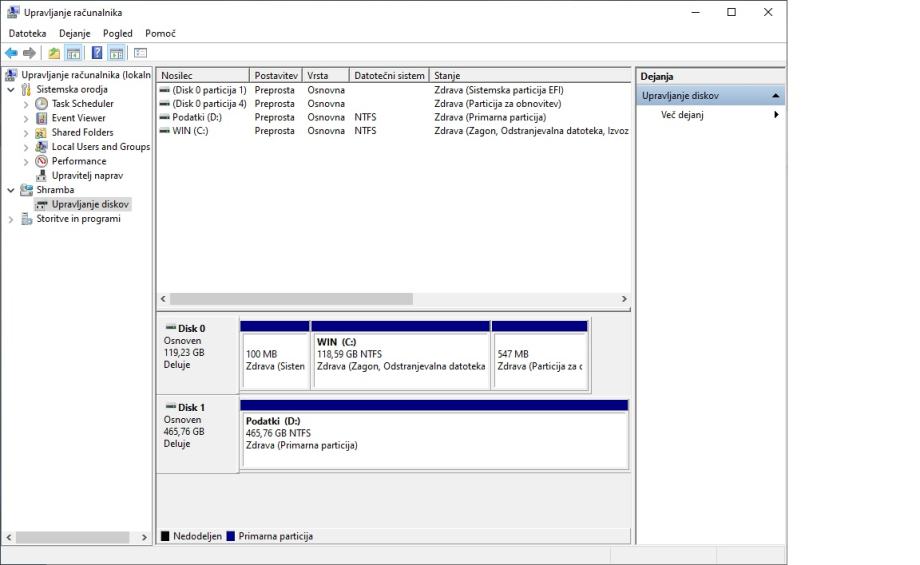Expand the Storitve in programi node

click(x=11, y=219)
